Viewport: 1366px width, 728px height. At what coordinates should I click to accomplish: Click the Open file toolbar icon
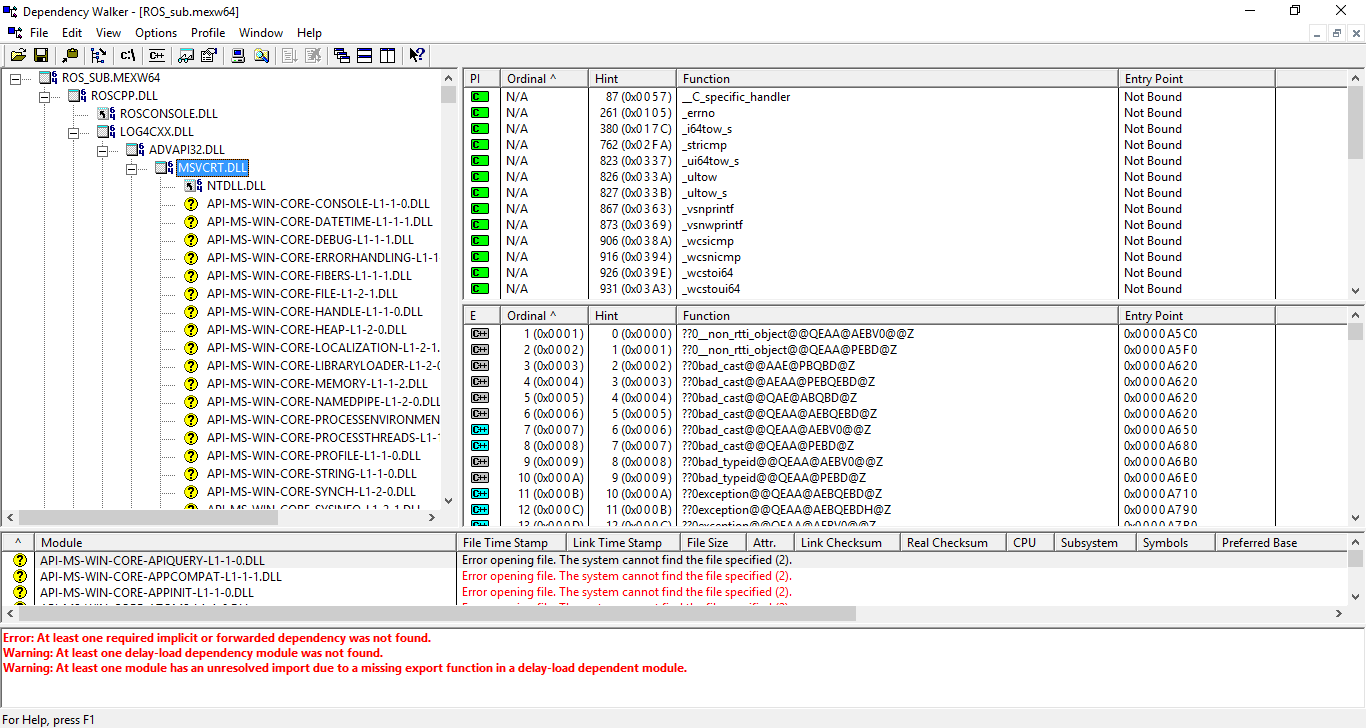18,55
